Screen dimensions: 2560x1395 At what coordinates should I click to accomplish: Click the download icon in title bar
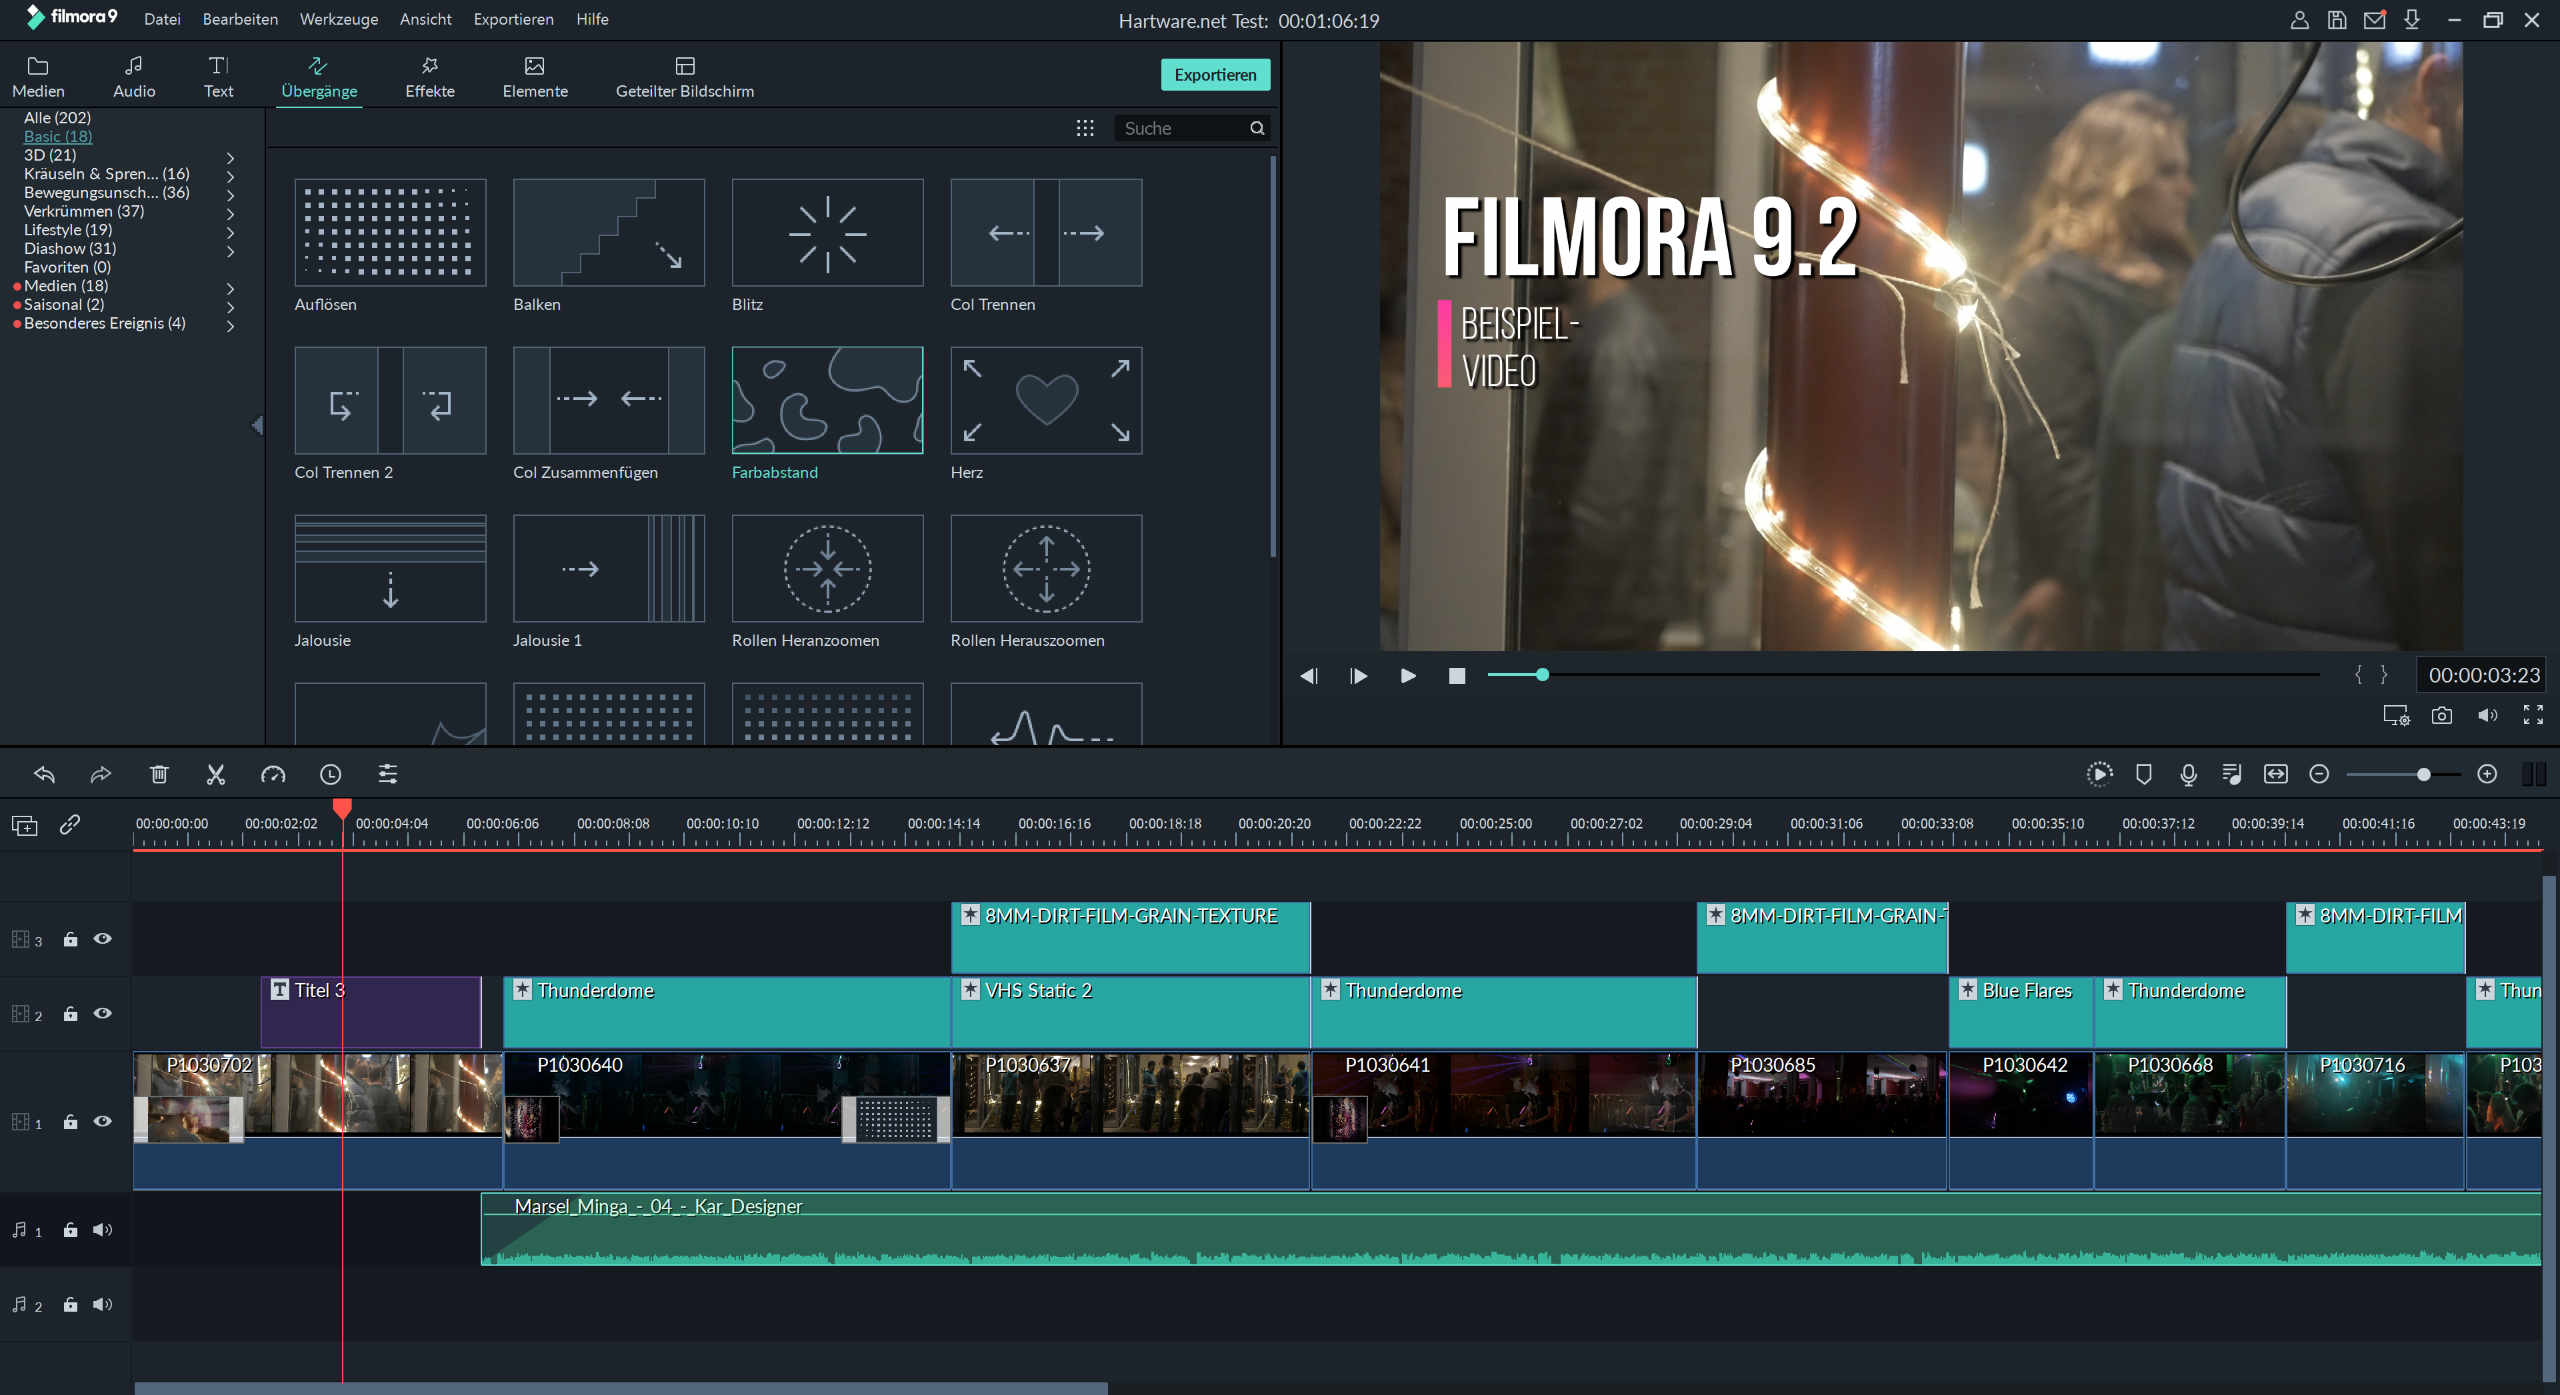[2412, 20]
